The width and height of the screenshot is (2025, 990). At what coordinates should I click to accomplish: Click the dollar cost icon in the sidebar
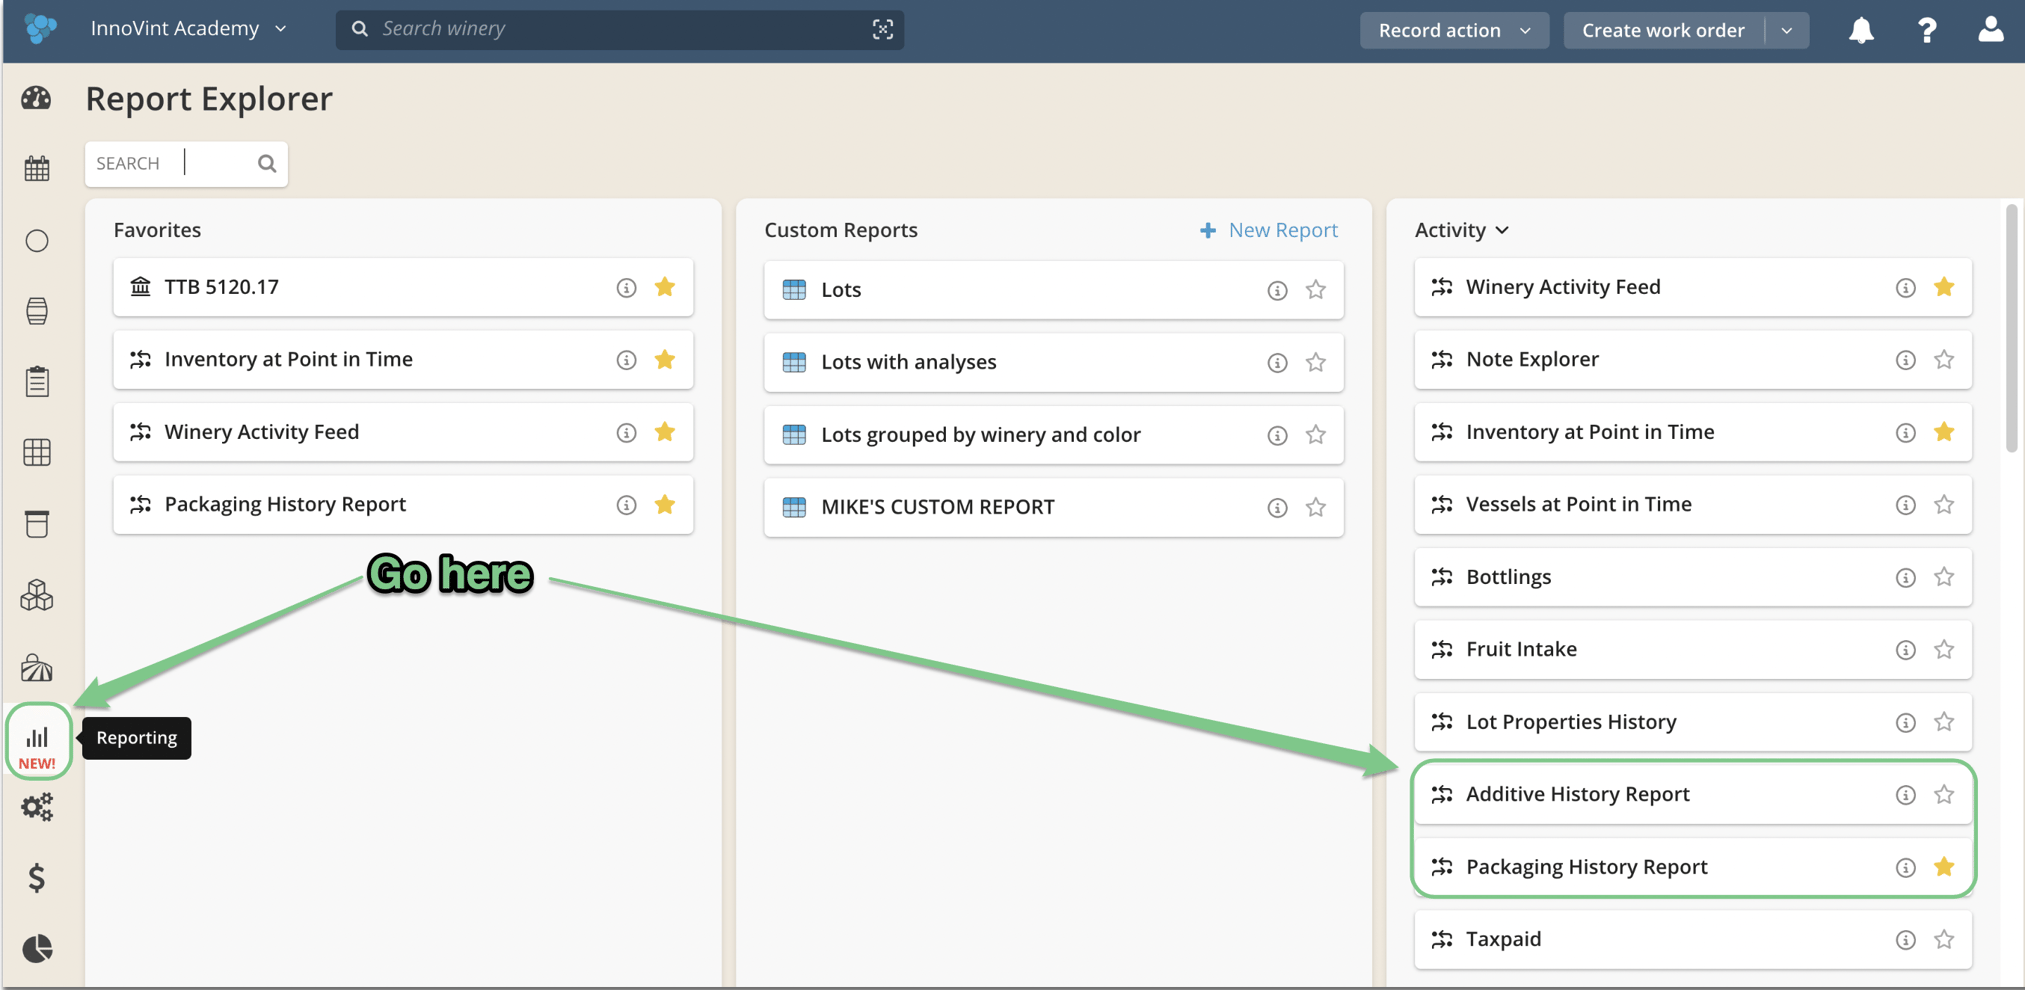click(37, 878)
